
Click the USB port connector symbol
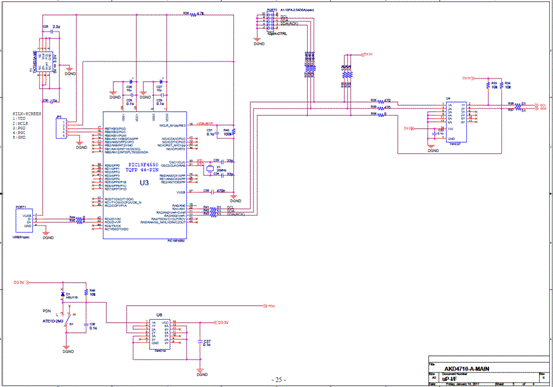[x=24, y=221]
